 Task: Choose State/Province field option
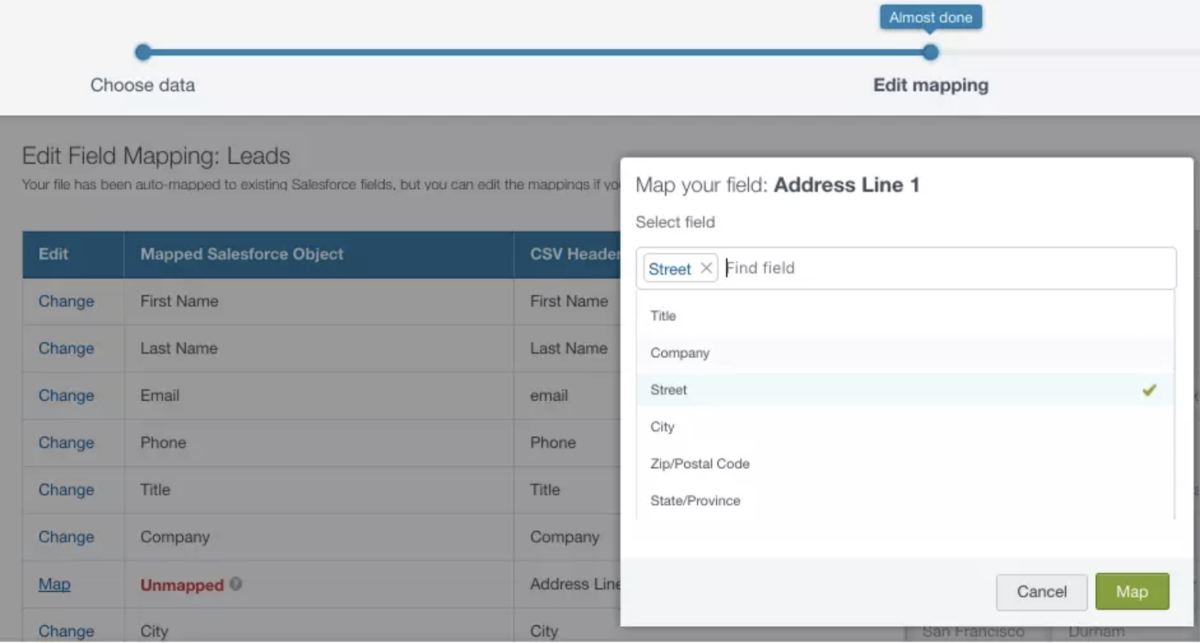click(x=696, y=500)
